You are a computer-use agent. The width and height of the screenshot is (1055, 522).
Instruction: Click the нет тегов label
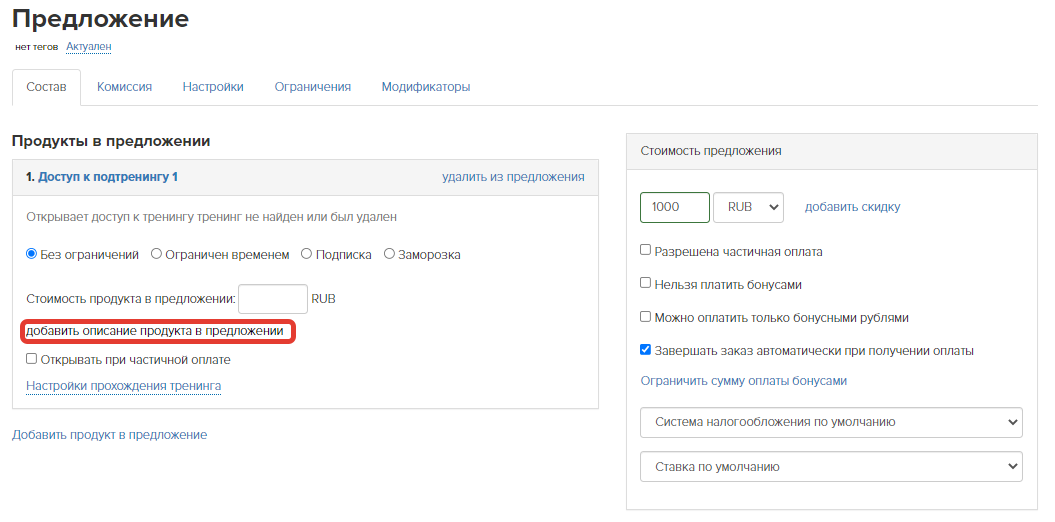(x=36, y=47)
